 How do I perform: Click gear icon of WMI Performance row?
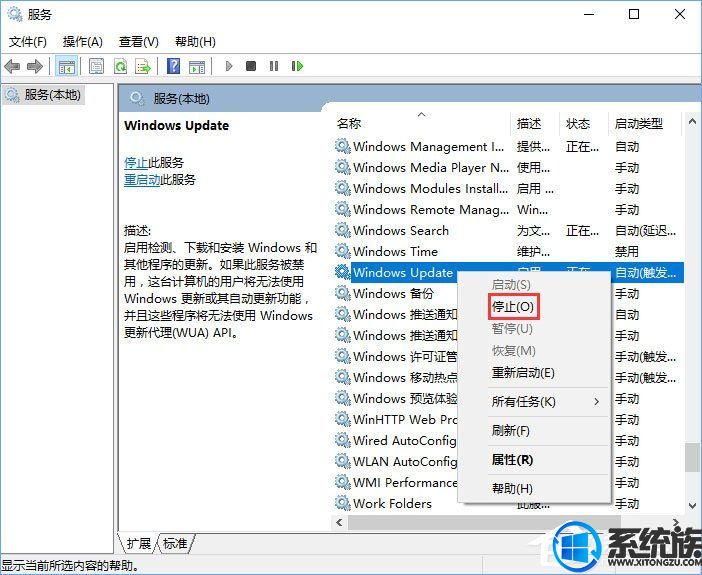click(x=342, y=482)
